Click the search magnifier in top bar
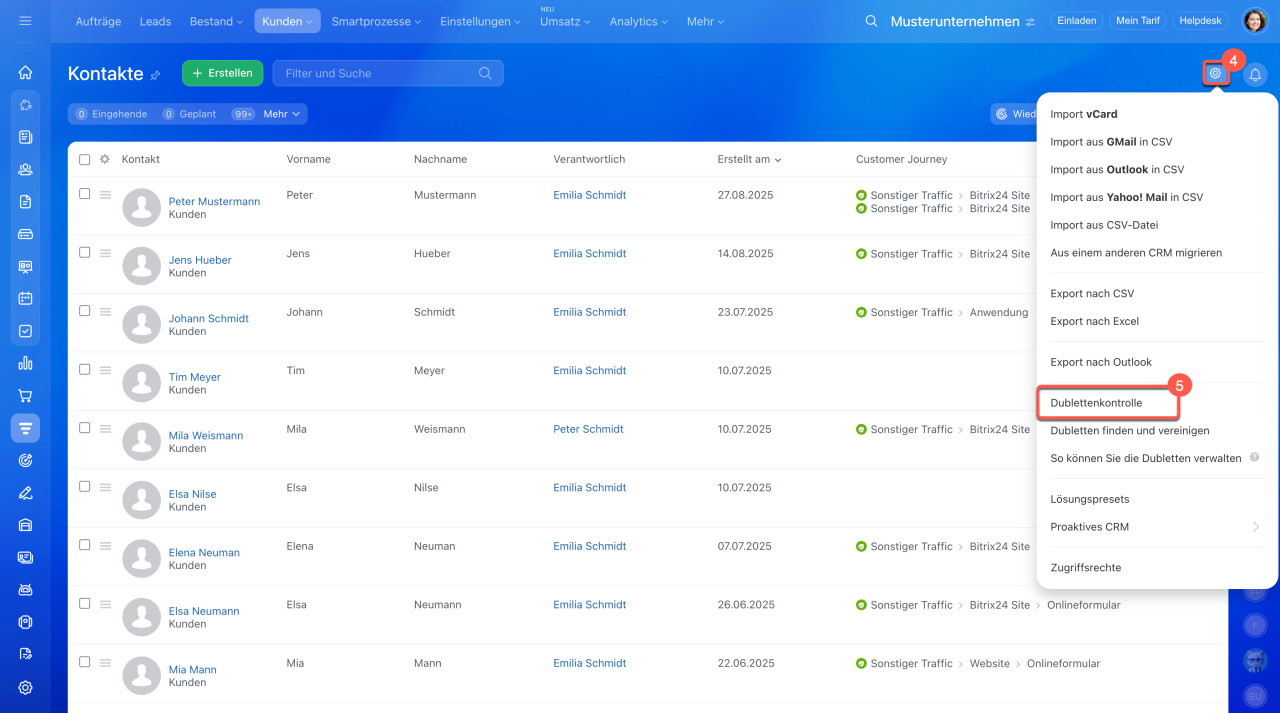The height and width of the screenshot is (713, 1280). pyautogui.click(x=872, y=21)
